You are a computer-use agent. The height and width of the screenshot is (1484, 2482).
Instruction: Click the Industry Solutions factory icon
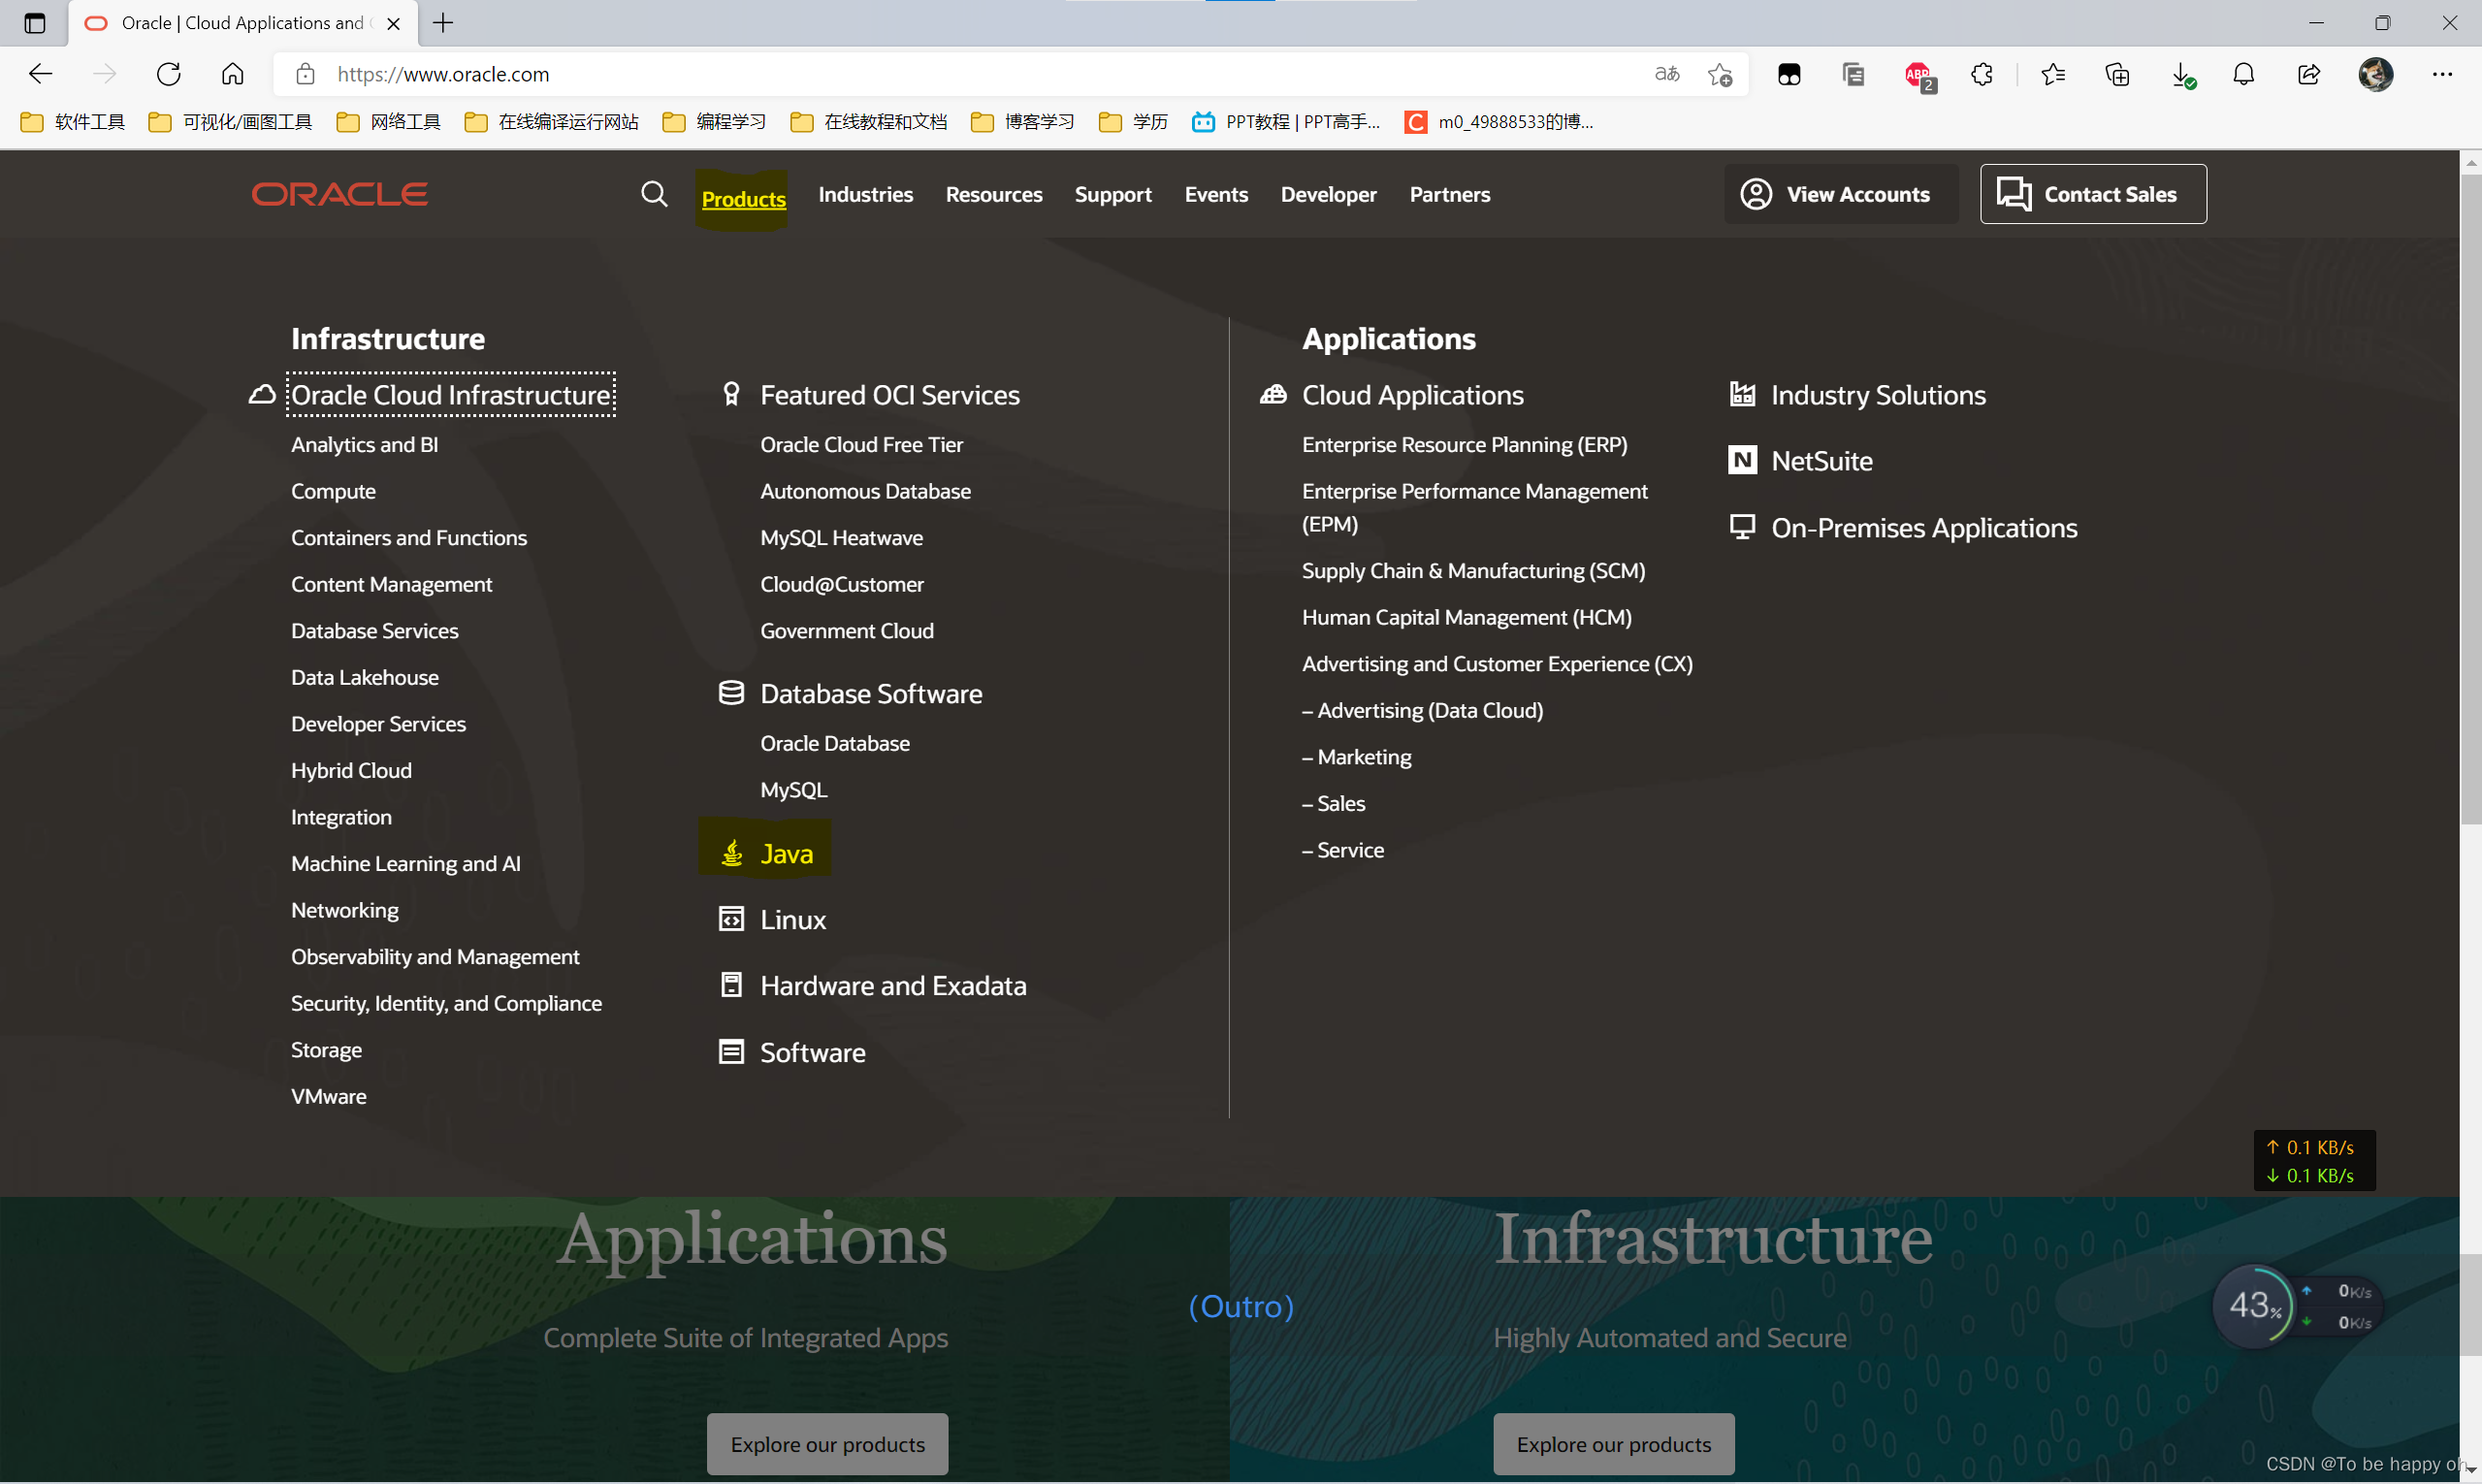(1742, 394)
